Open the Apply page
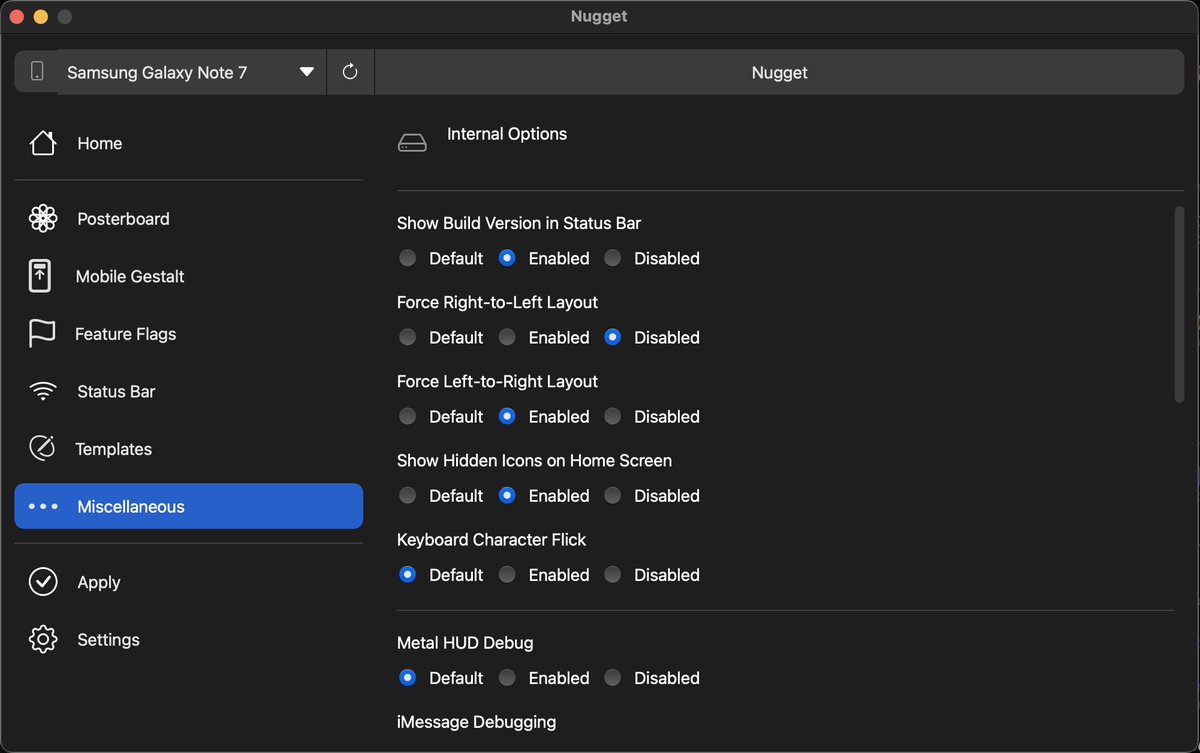 coord(189,582)
